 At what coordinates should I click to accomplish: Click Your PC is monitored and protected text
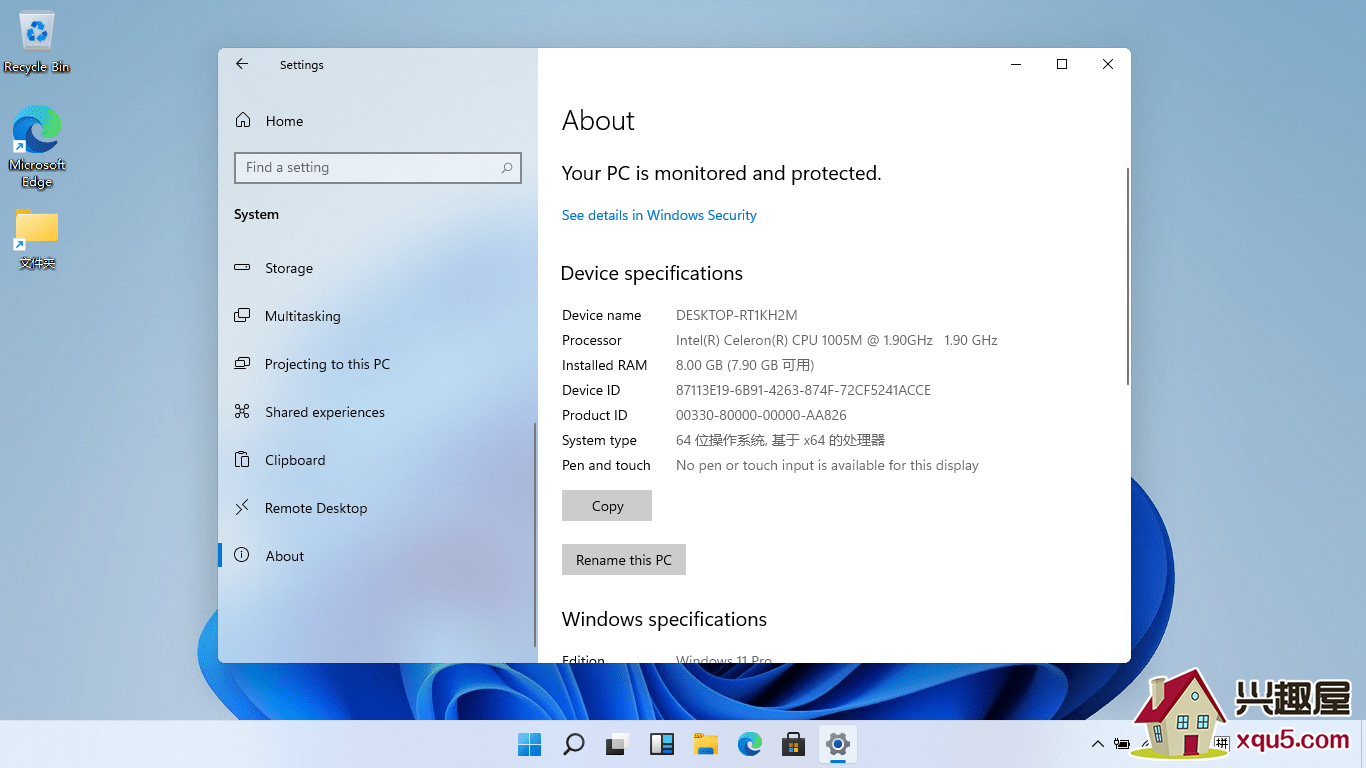point(721,173)
